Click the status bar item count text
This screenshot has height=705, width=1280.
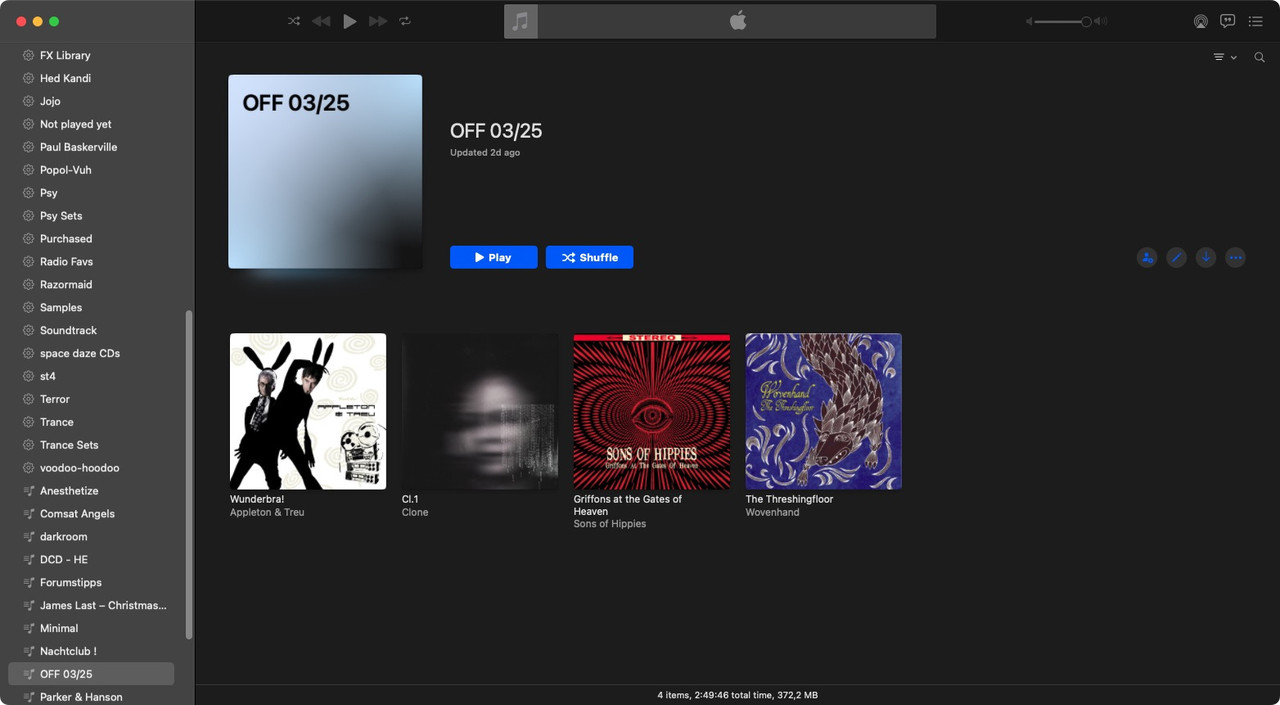point(737,695)
